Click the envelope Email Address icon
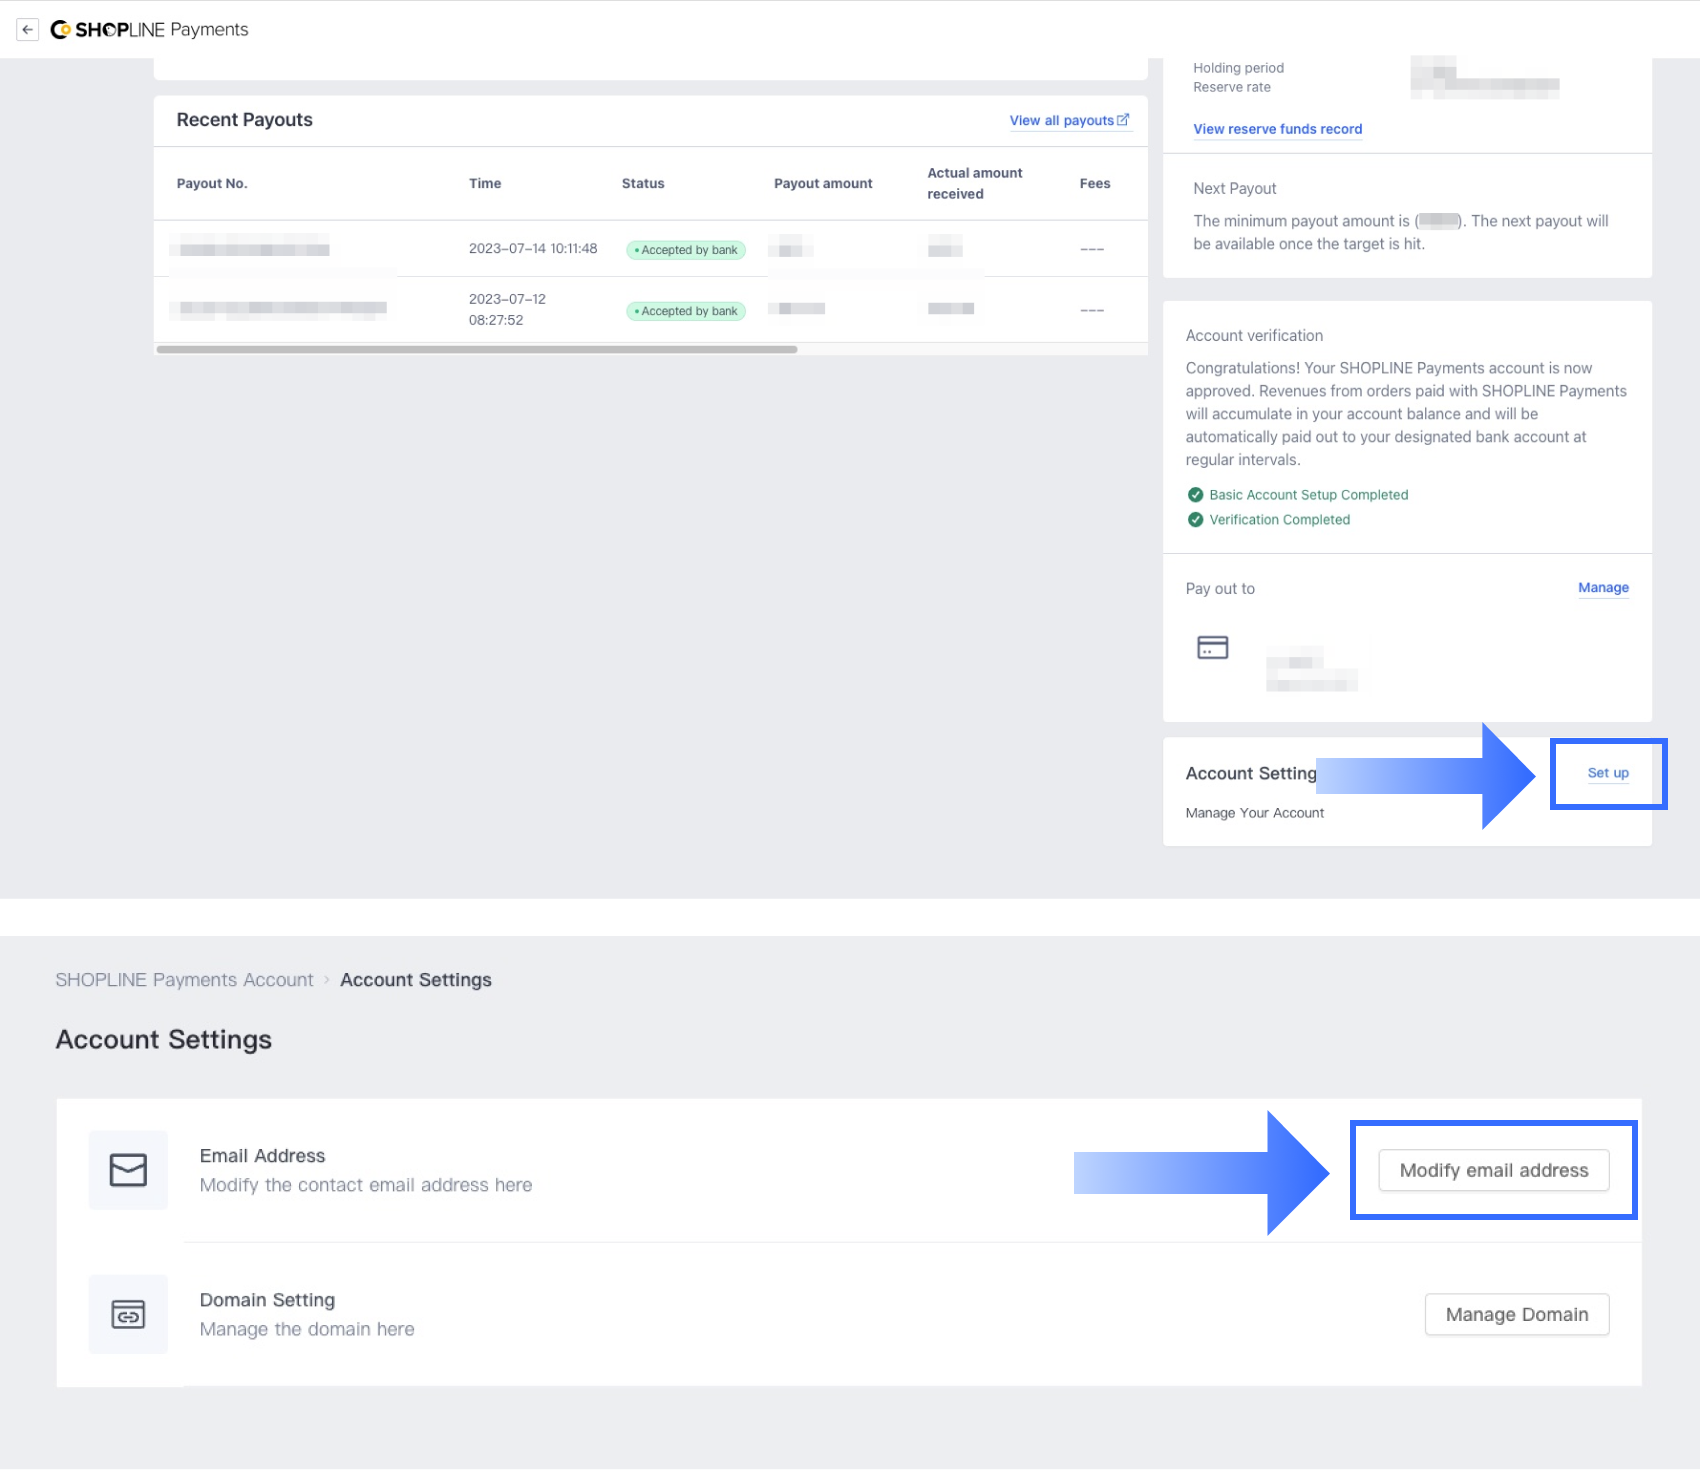The width and height of the screenshot is (1700, 1470). (x=128, y=1170)
